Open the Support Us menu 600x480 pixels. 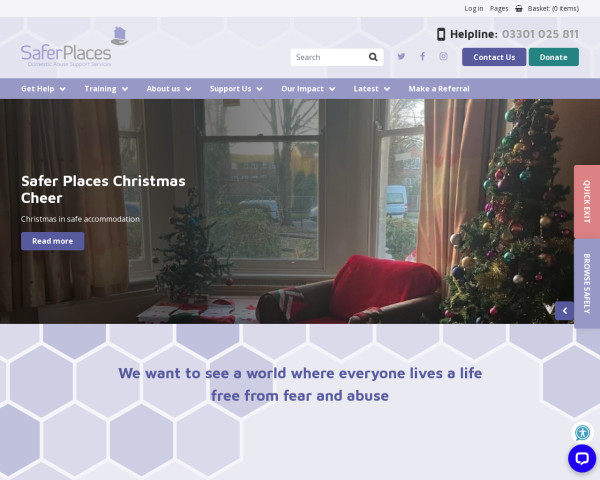point(236,89)
